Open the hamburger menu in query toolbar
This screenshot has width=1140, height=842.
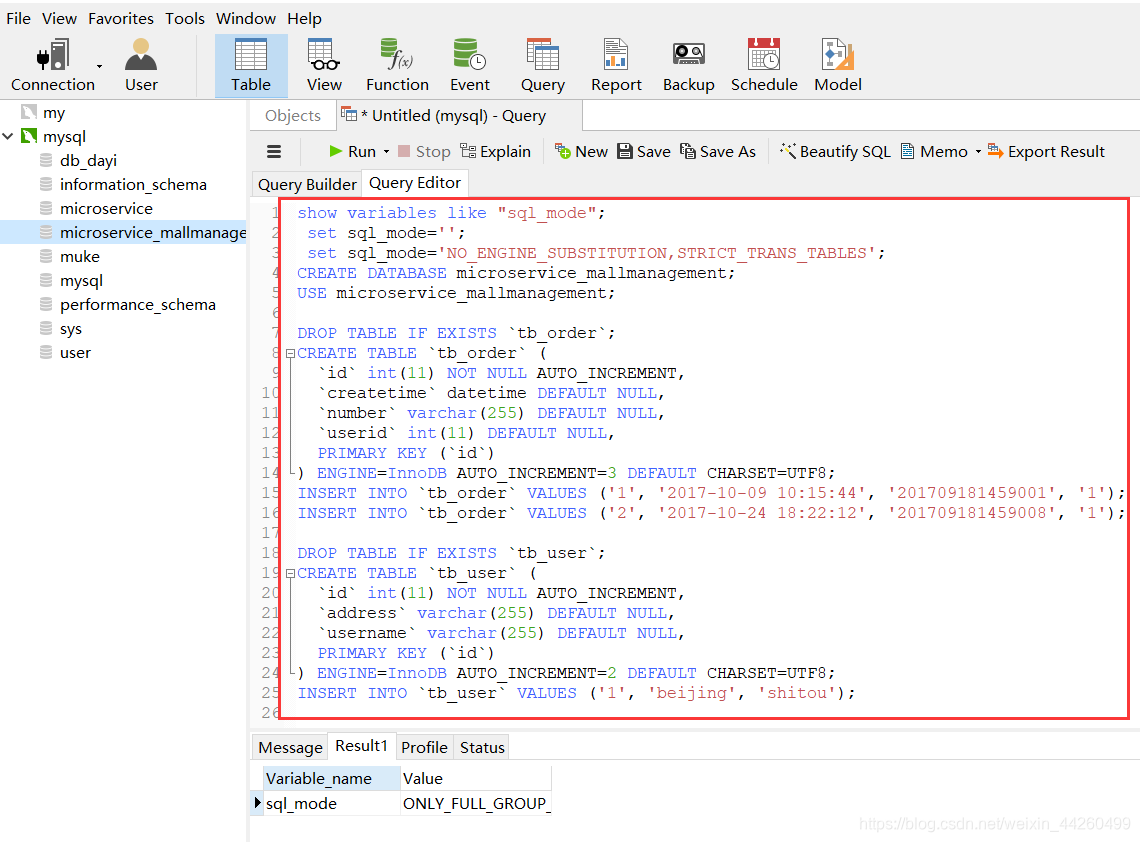pos(274,151)
